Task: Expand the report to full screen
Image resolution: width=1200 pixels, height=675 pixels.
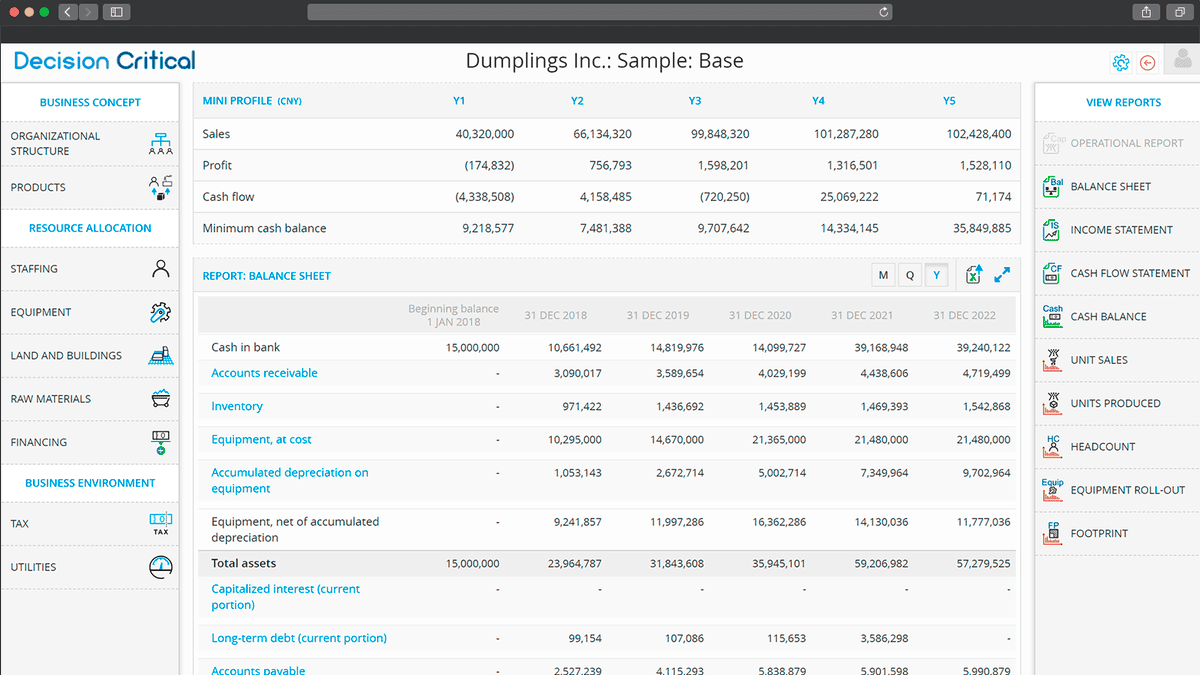Action: coord(1002,275)
